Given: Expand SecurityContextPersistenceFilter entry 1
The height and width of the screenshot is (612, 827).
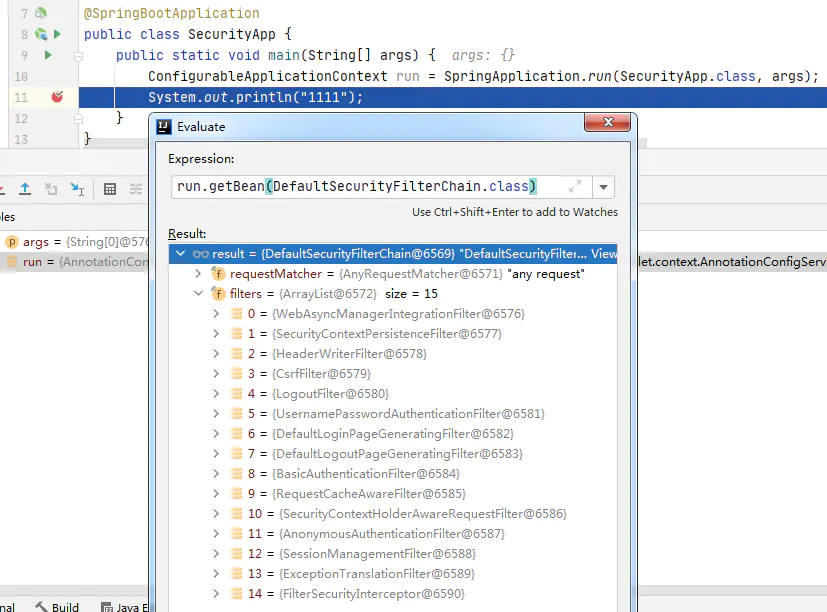Looking at the screenshot, I should pyautogui.click(x=216, y=334).
